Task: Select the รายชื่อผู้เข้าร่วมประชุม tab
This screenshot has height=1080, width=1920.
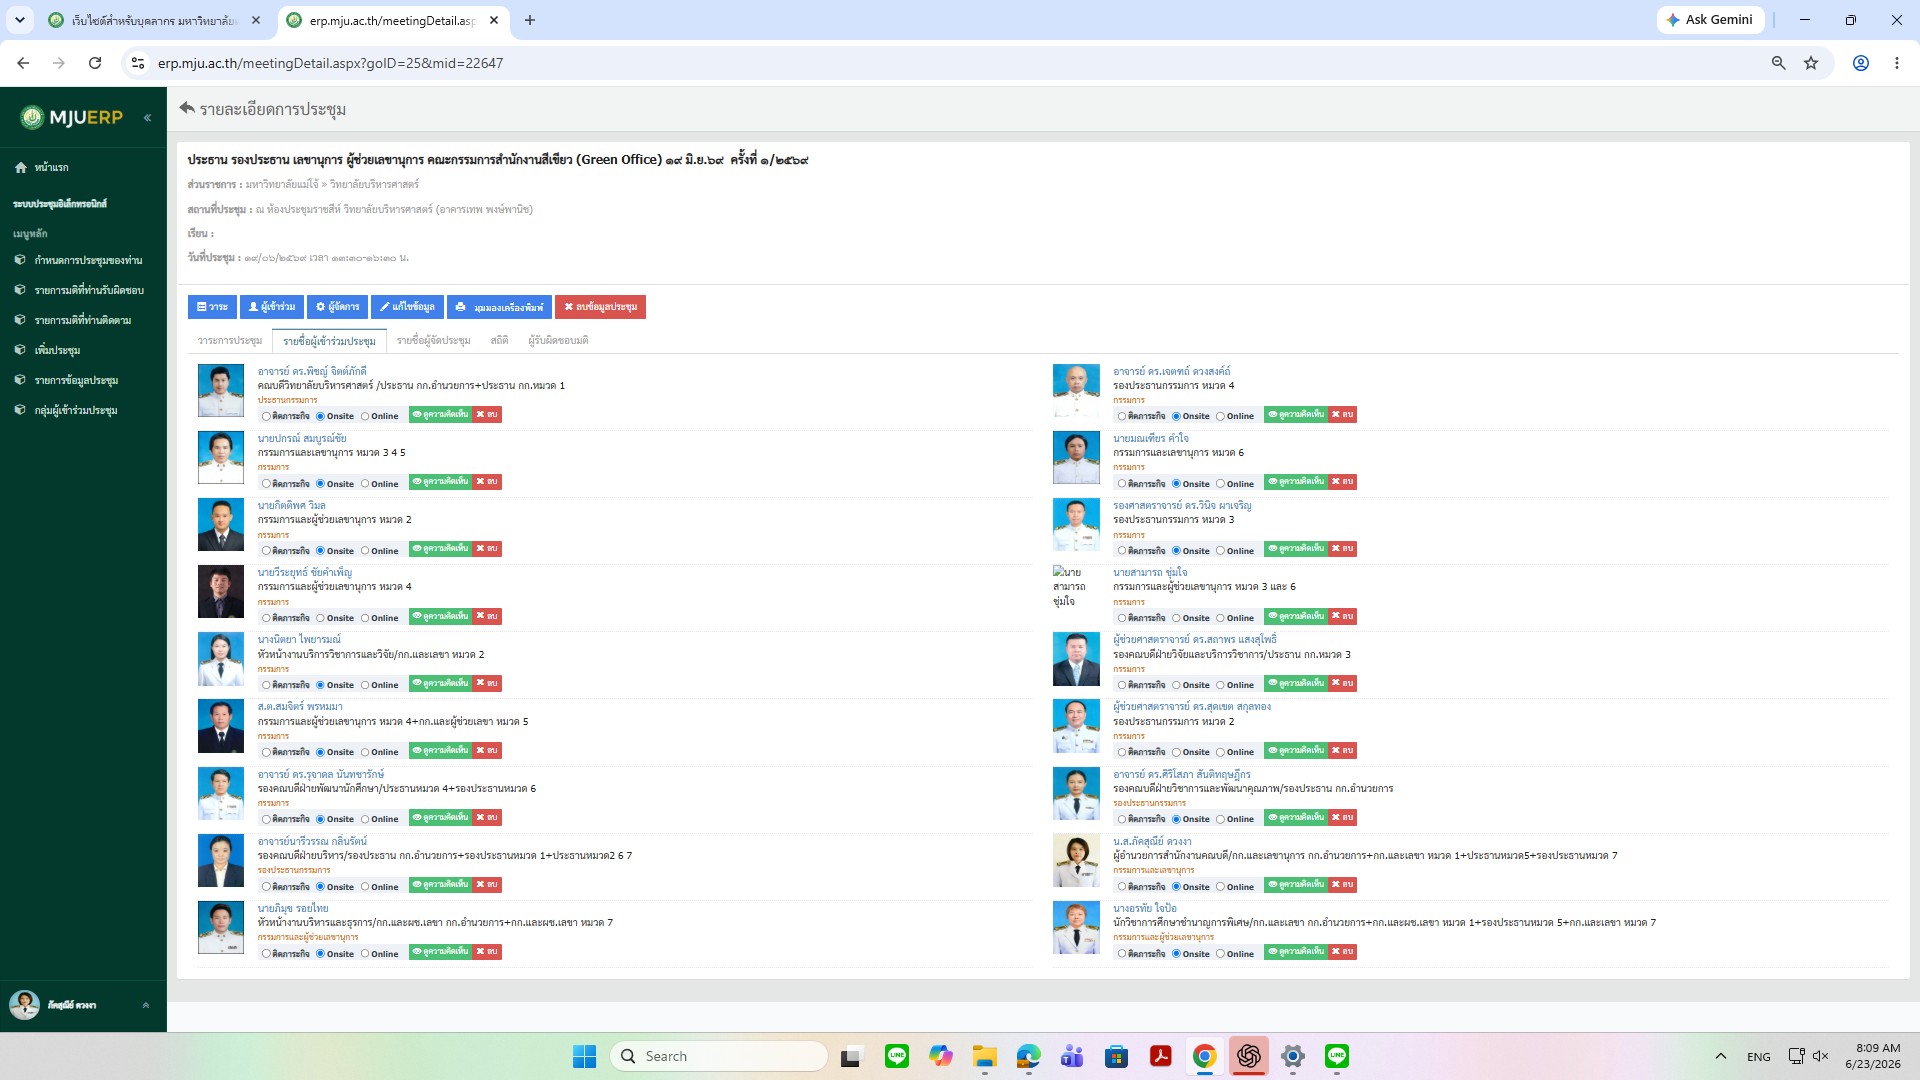Action: point(329,341)
